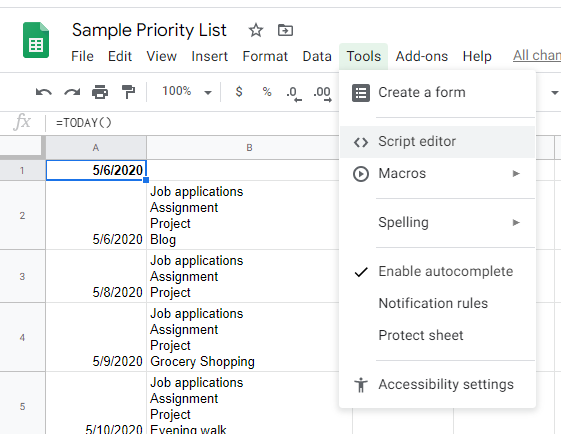Viewport: 561px width, 434px height.
Task: Format as currency with dollar icon
Action: tap(239, 92)
